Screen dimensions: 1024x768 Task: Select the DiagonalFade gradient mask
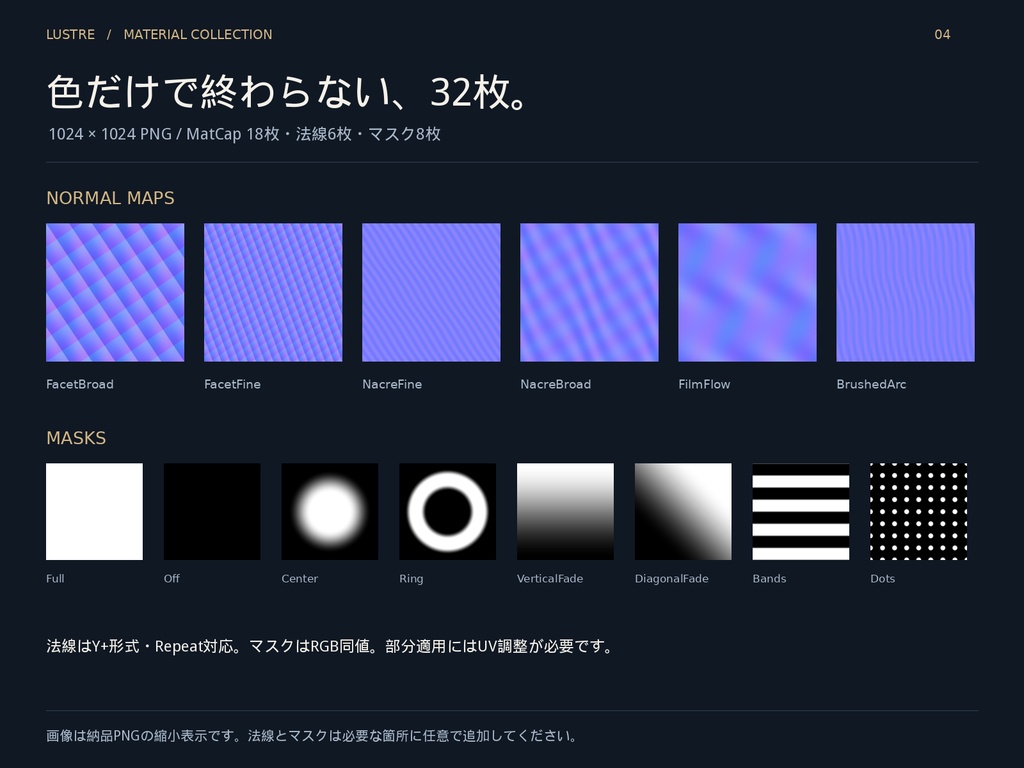tap(683, 511)
